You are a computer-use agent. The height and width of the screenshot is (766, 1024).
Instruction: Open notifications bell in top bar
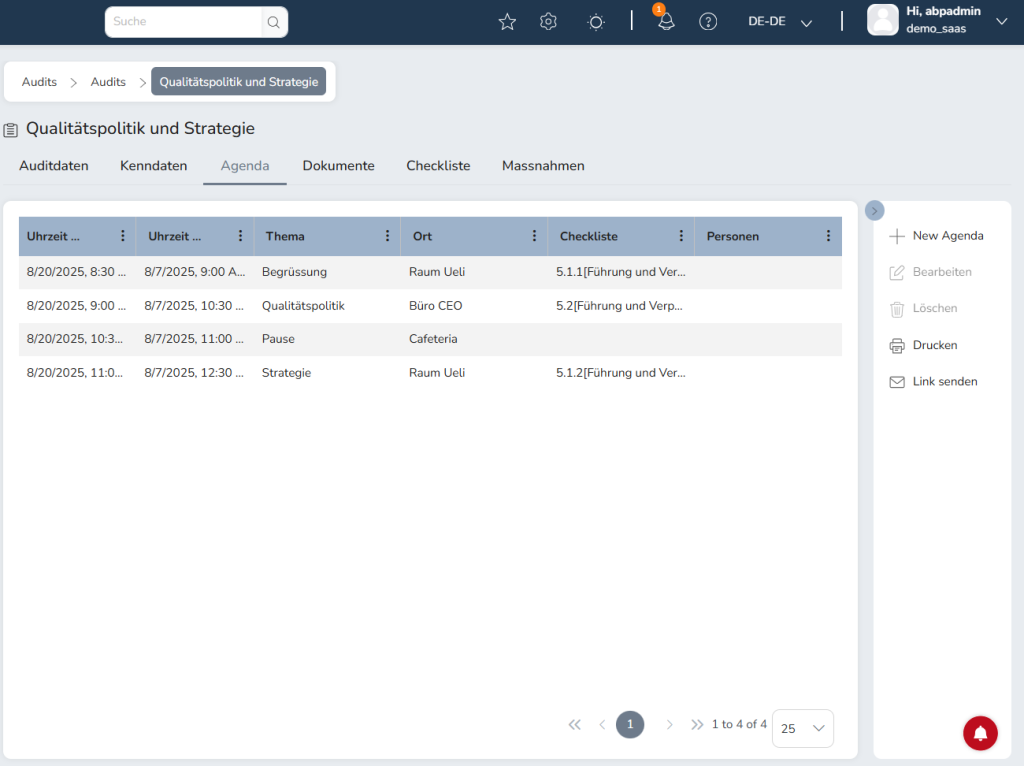(x=666, y=22)
